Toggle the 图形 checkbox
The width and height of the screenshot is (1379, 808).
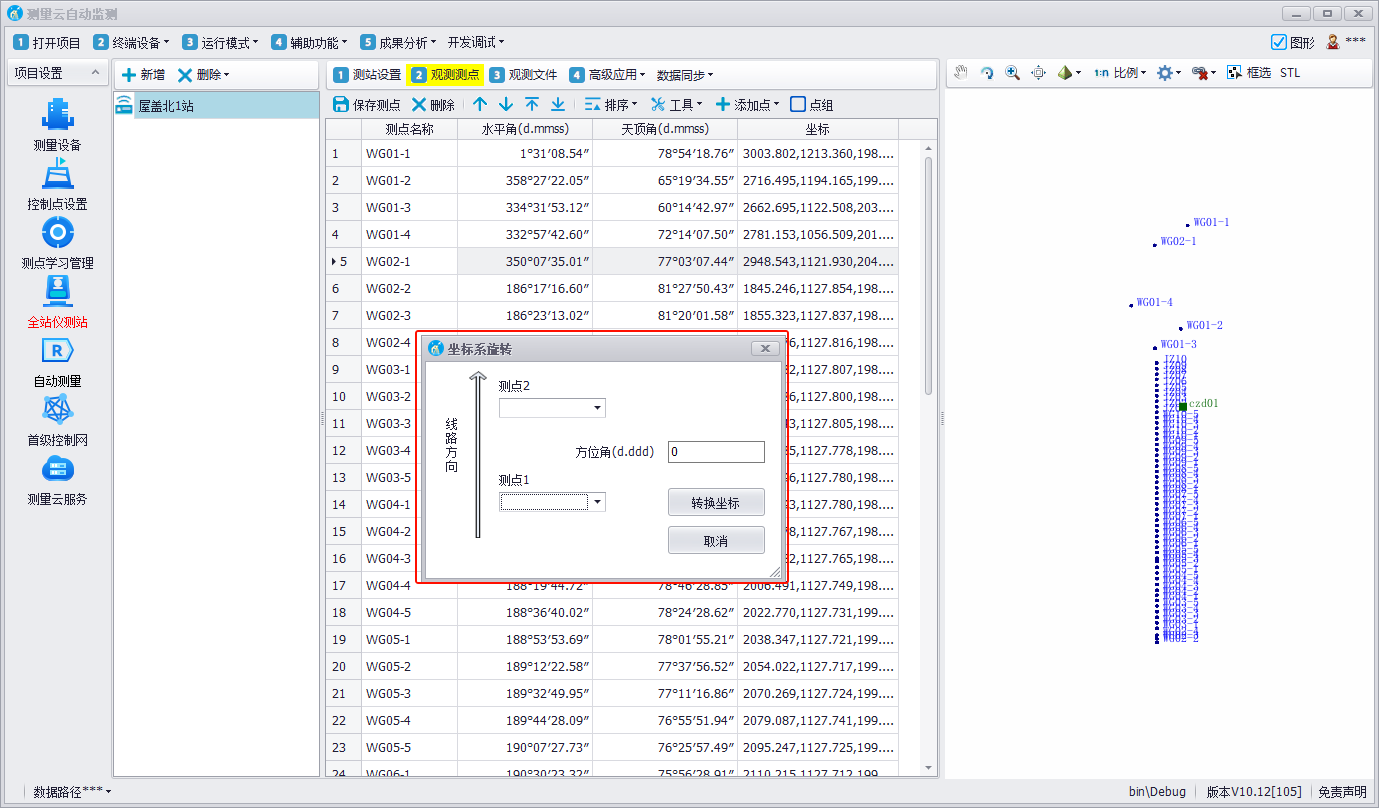(1278, 42)
